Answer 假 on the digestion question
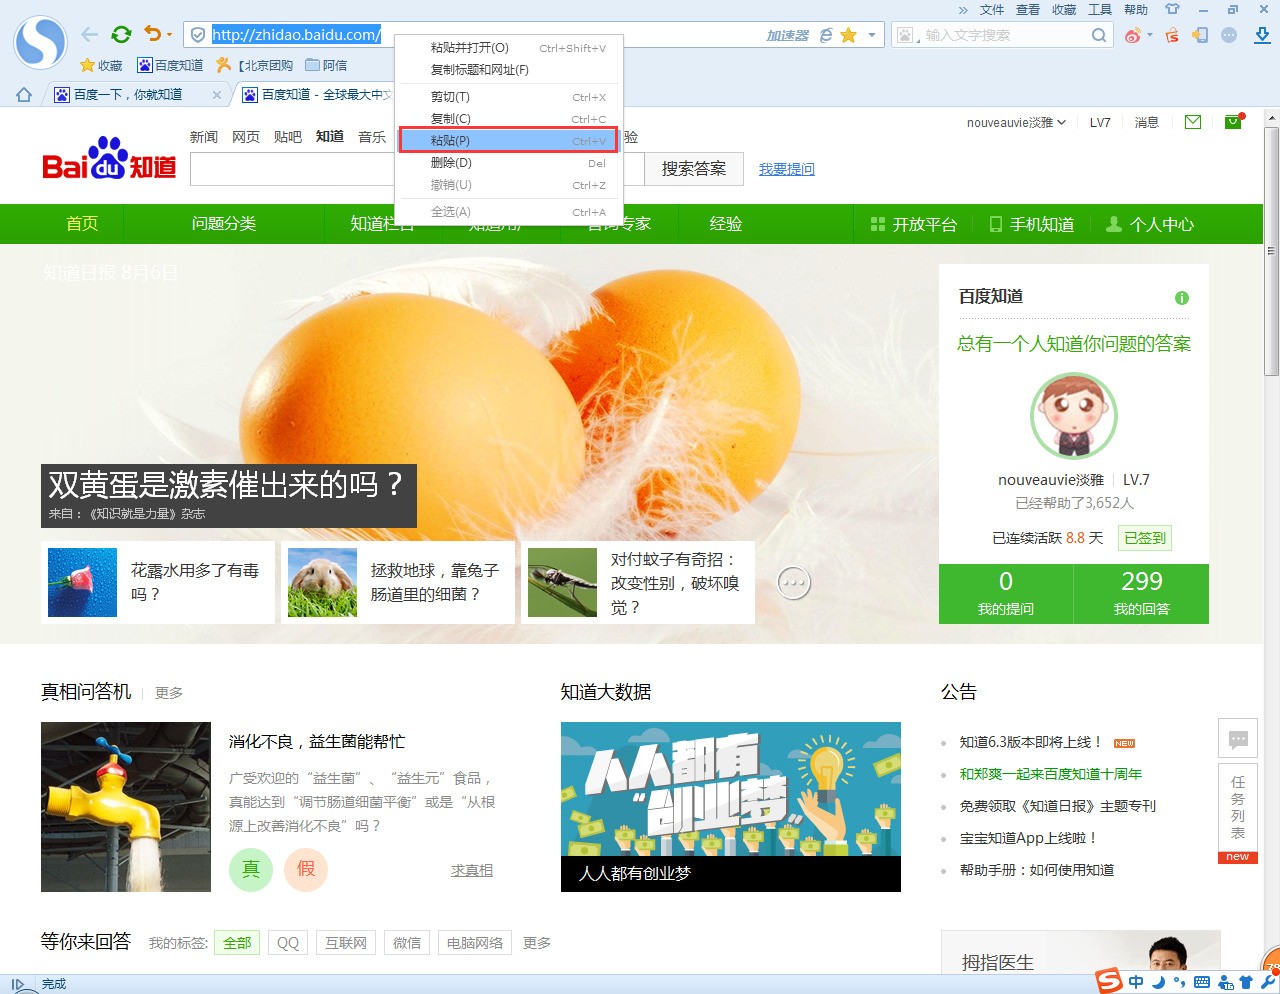Screen dimensions: 1280x994 pos(306,869)
